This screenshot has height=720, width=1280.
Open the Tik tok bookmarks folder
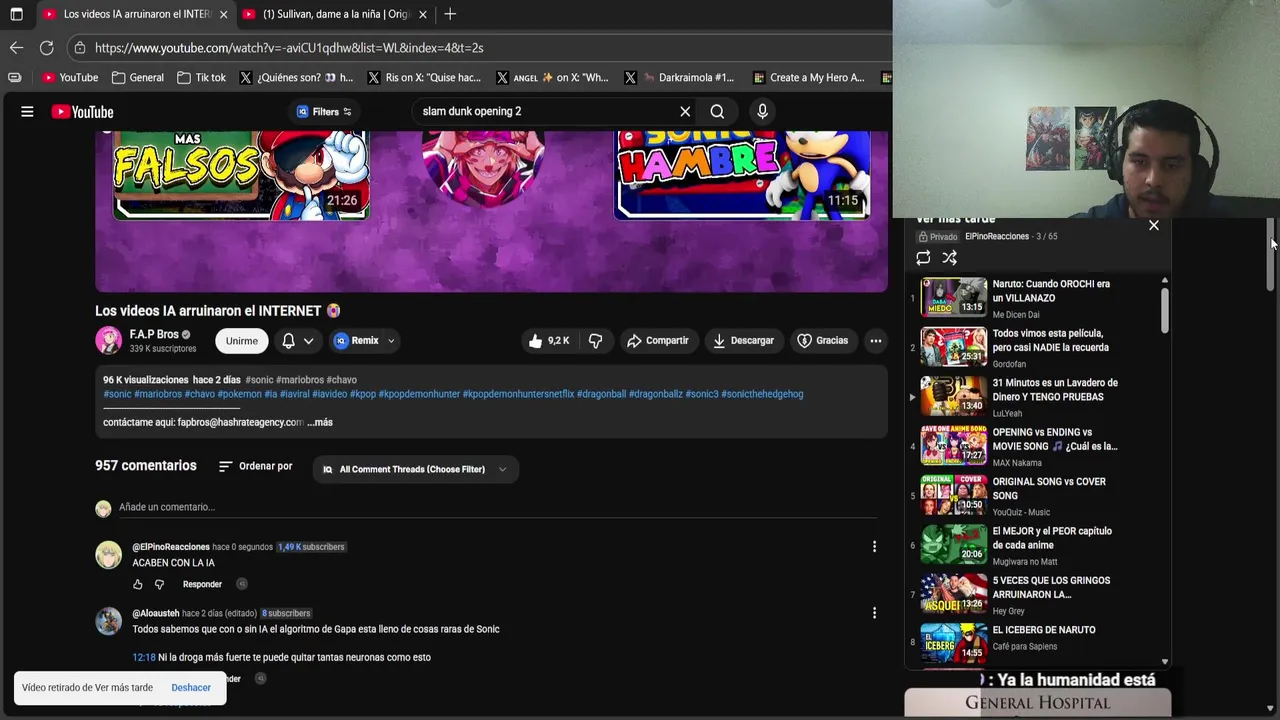(201, 77)
